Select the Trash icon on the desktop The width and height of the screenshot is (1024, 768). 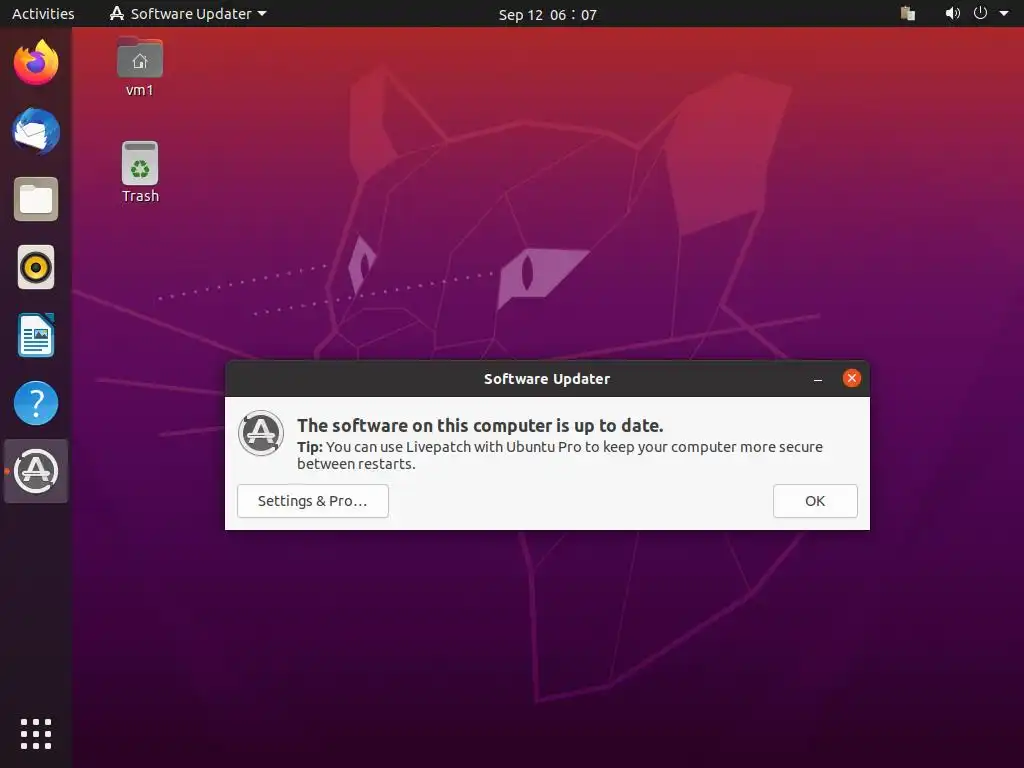click(140, 172)
